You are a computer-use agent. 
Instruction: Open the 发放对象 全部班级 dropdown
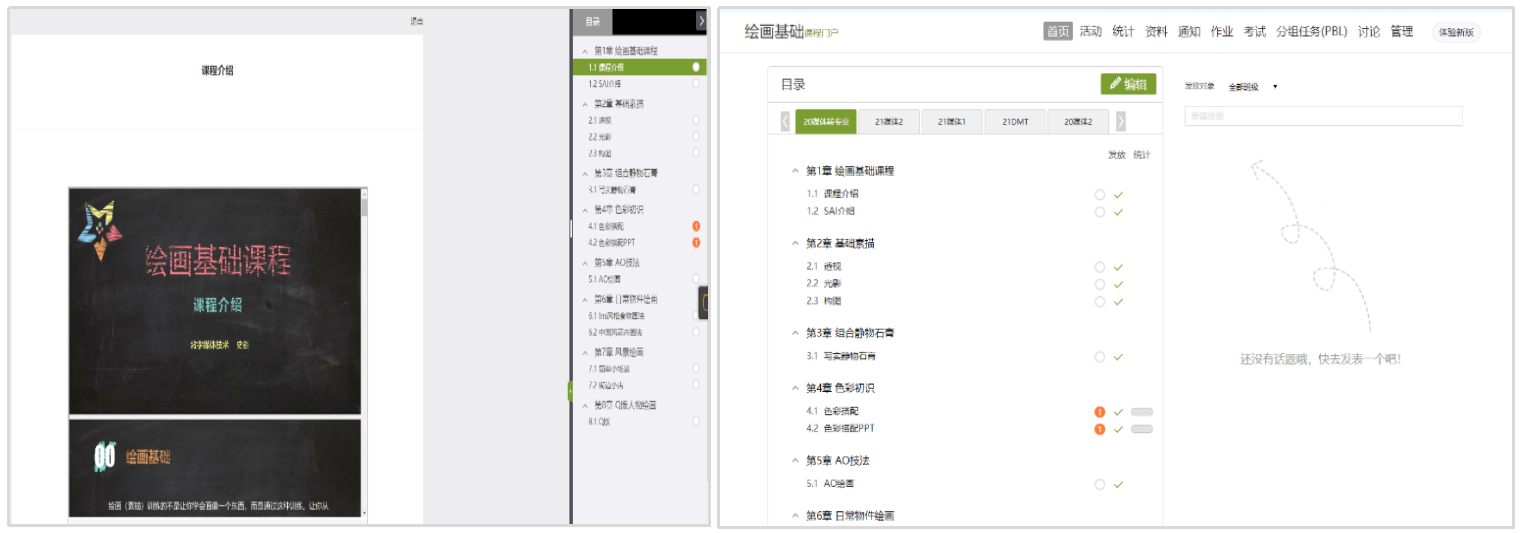point(1253,87)
